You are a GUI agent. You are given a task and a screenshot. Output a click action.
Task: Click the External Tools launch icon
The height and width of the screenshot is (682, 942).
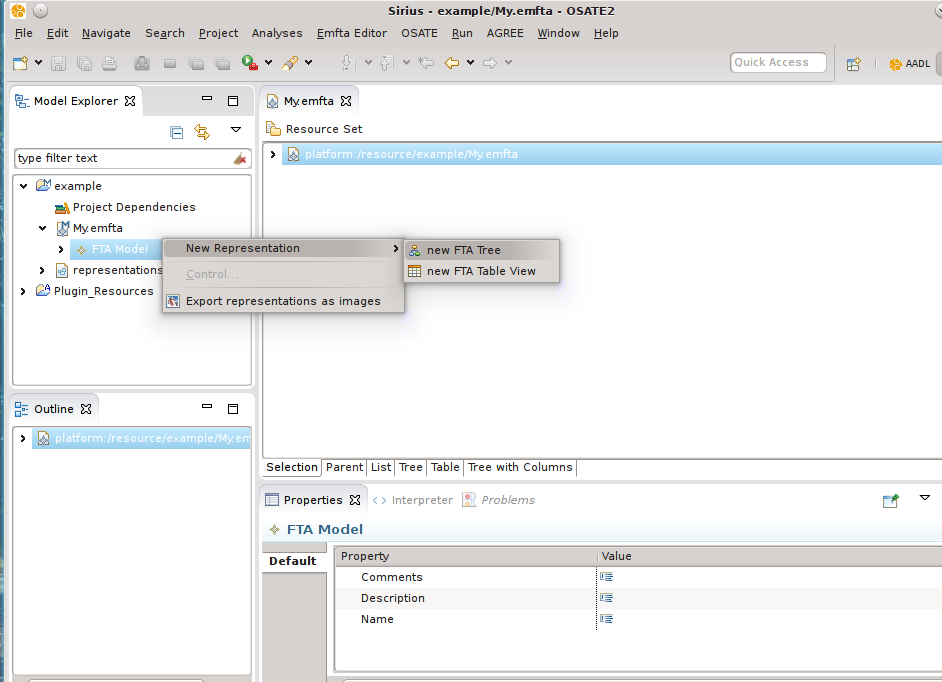290,62
